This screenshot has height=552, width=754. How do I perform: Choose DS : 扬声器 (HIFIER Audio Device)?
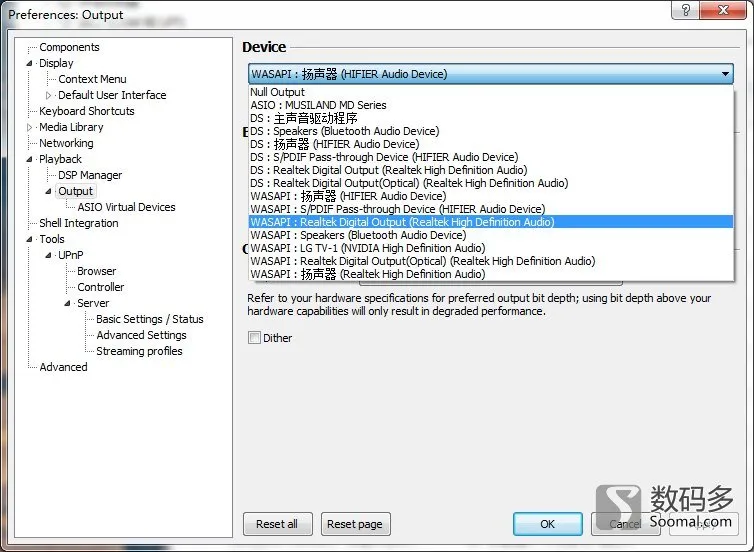click(x=491, y=144)
